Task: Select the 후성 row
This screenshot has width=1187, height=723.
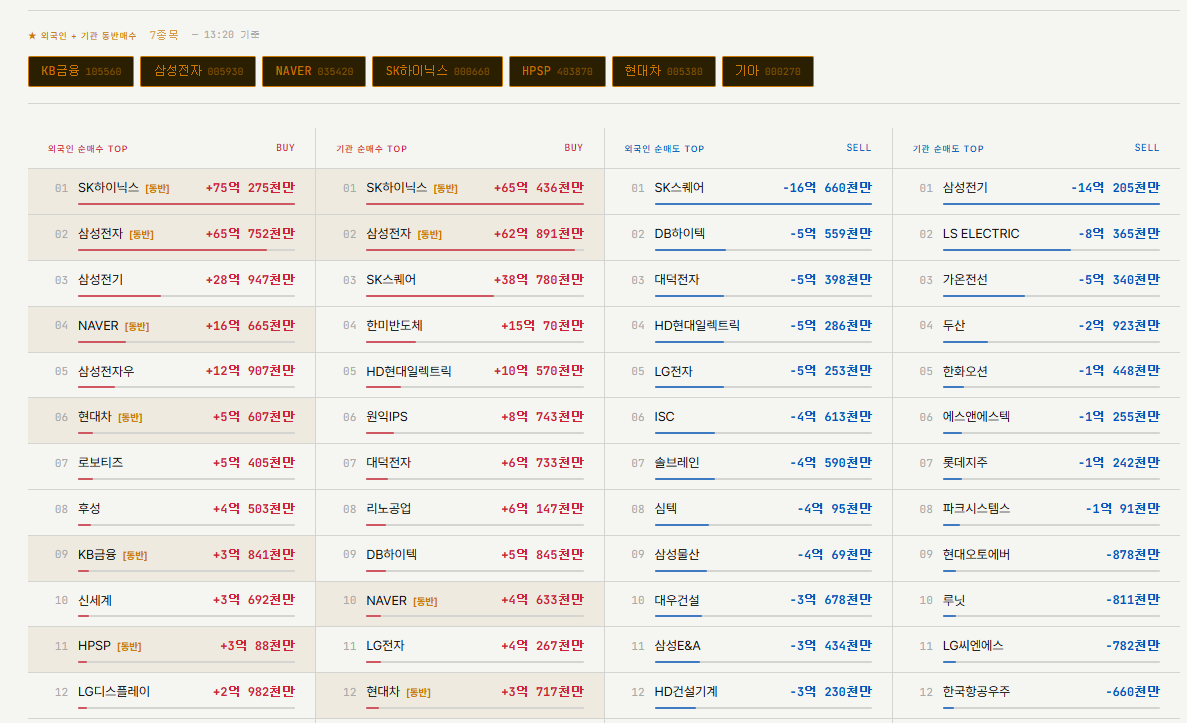Action: 172,513
